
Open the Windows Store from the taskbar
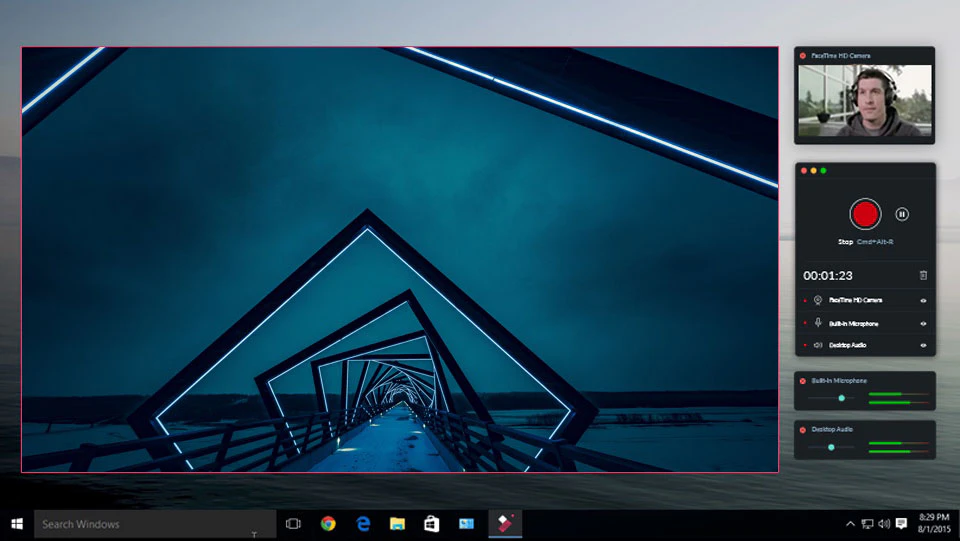pos(432,524)
